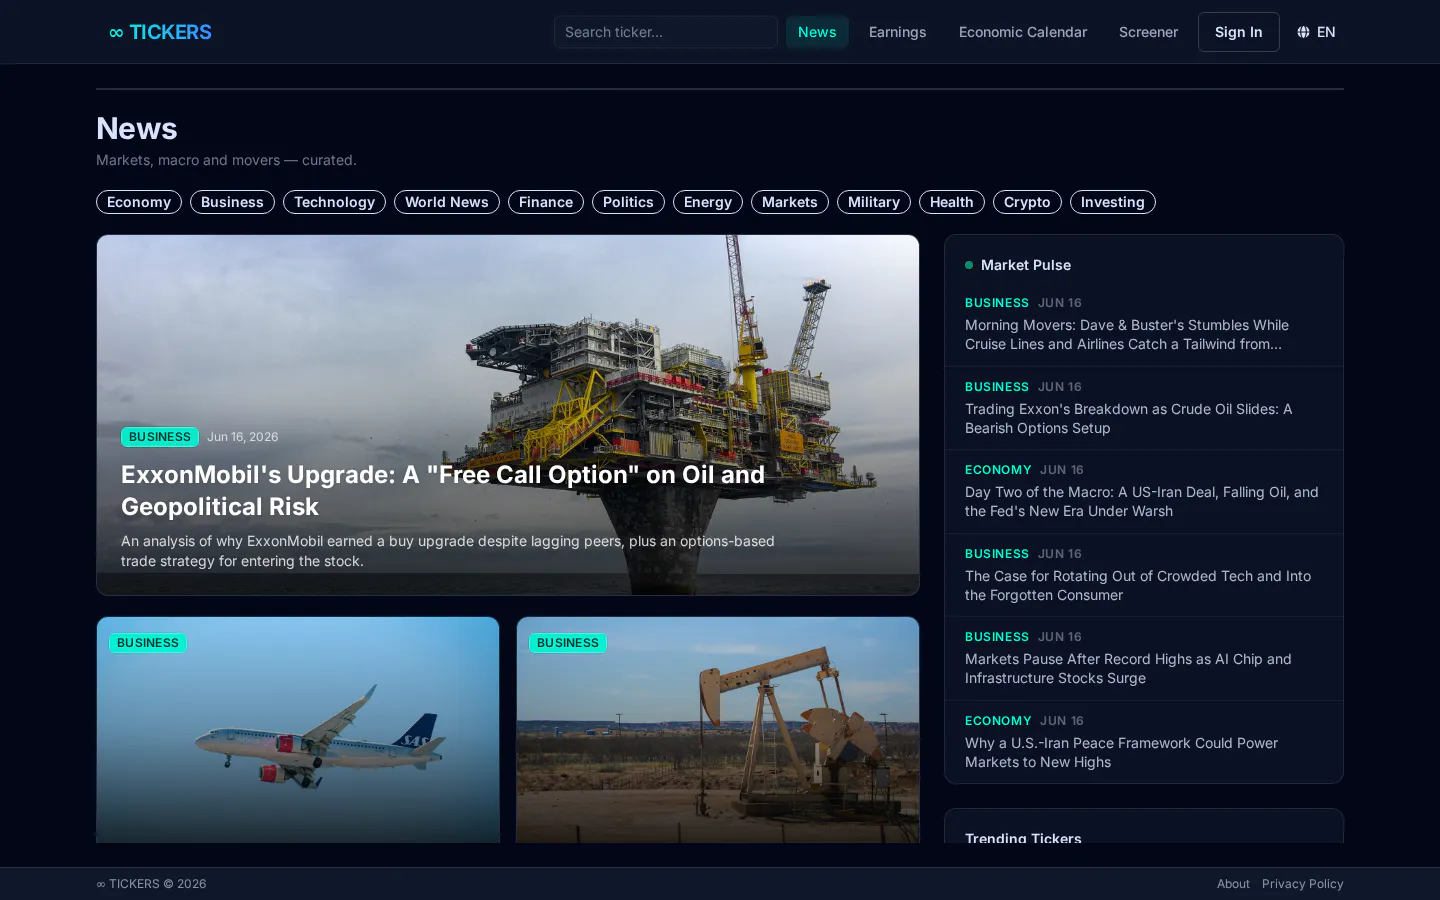Click the 'Markets, macro and movers' subtitle
The width and height of the screenshot is (1440, 900).
click(226, 160)
